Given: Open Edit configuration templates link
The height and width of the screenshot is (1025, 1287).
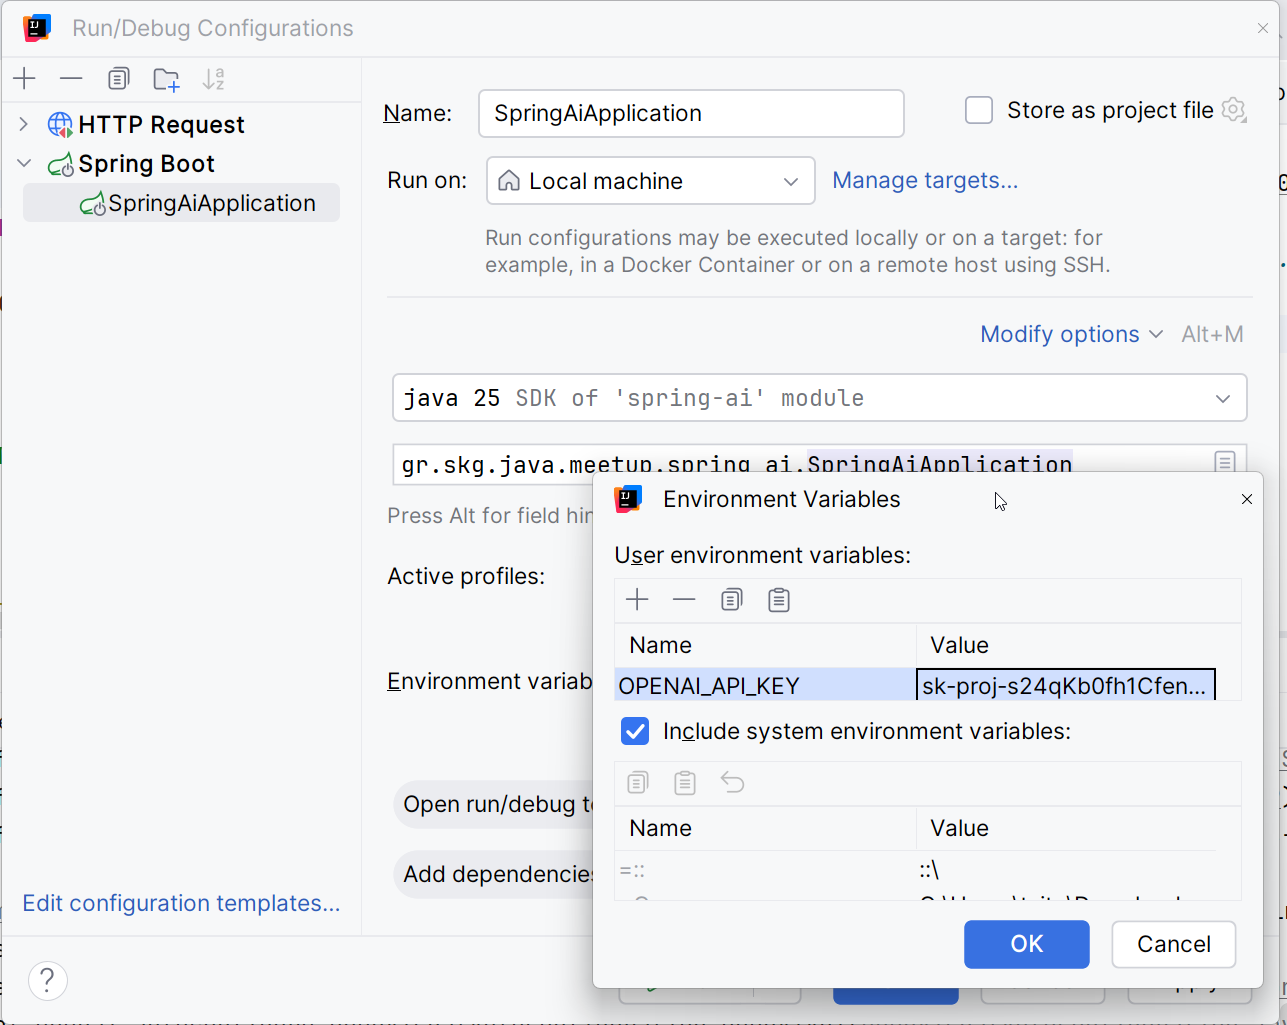Looking at the screenshot, I should [181, 903].
